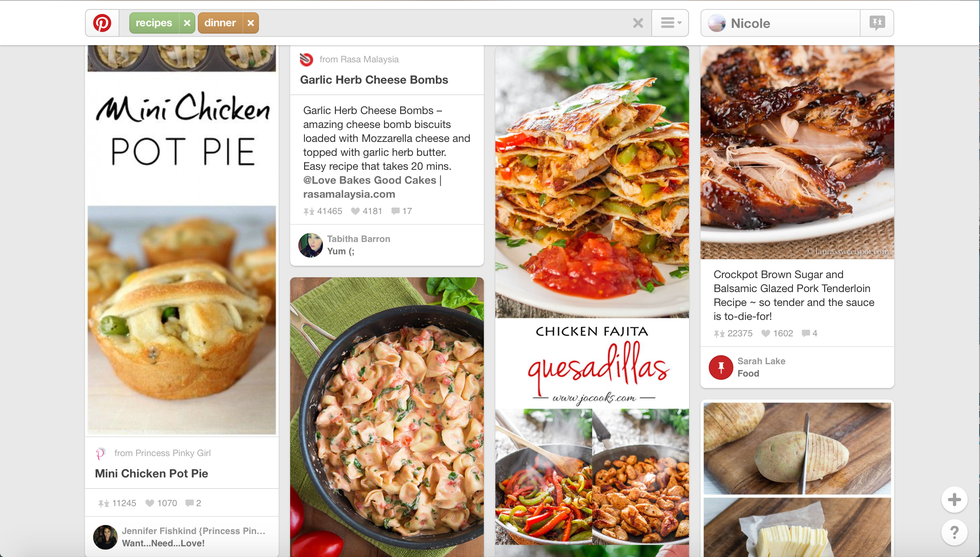This screenshot has height=557, width=980.
Task: Click the Pinterest logo home icon
Action: (x=102, y=23)
